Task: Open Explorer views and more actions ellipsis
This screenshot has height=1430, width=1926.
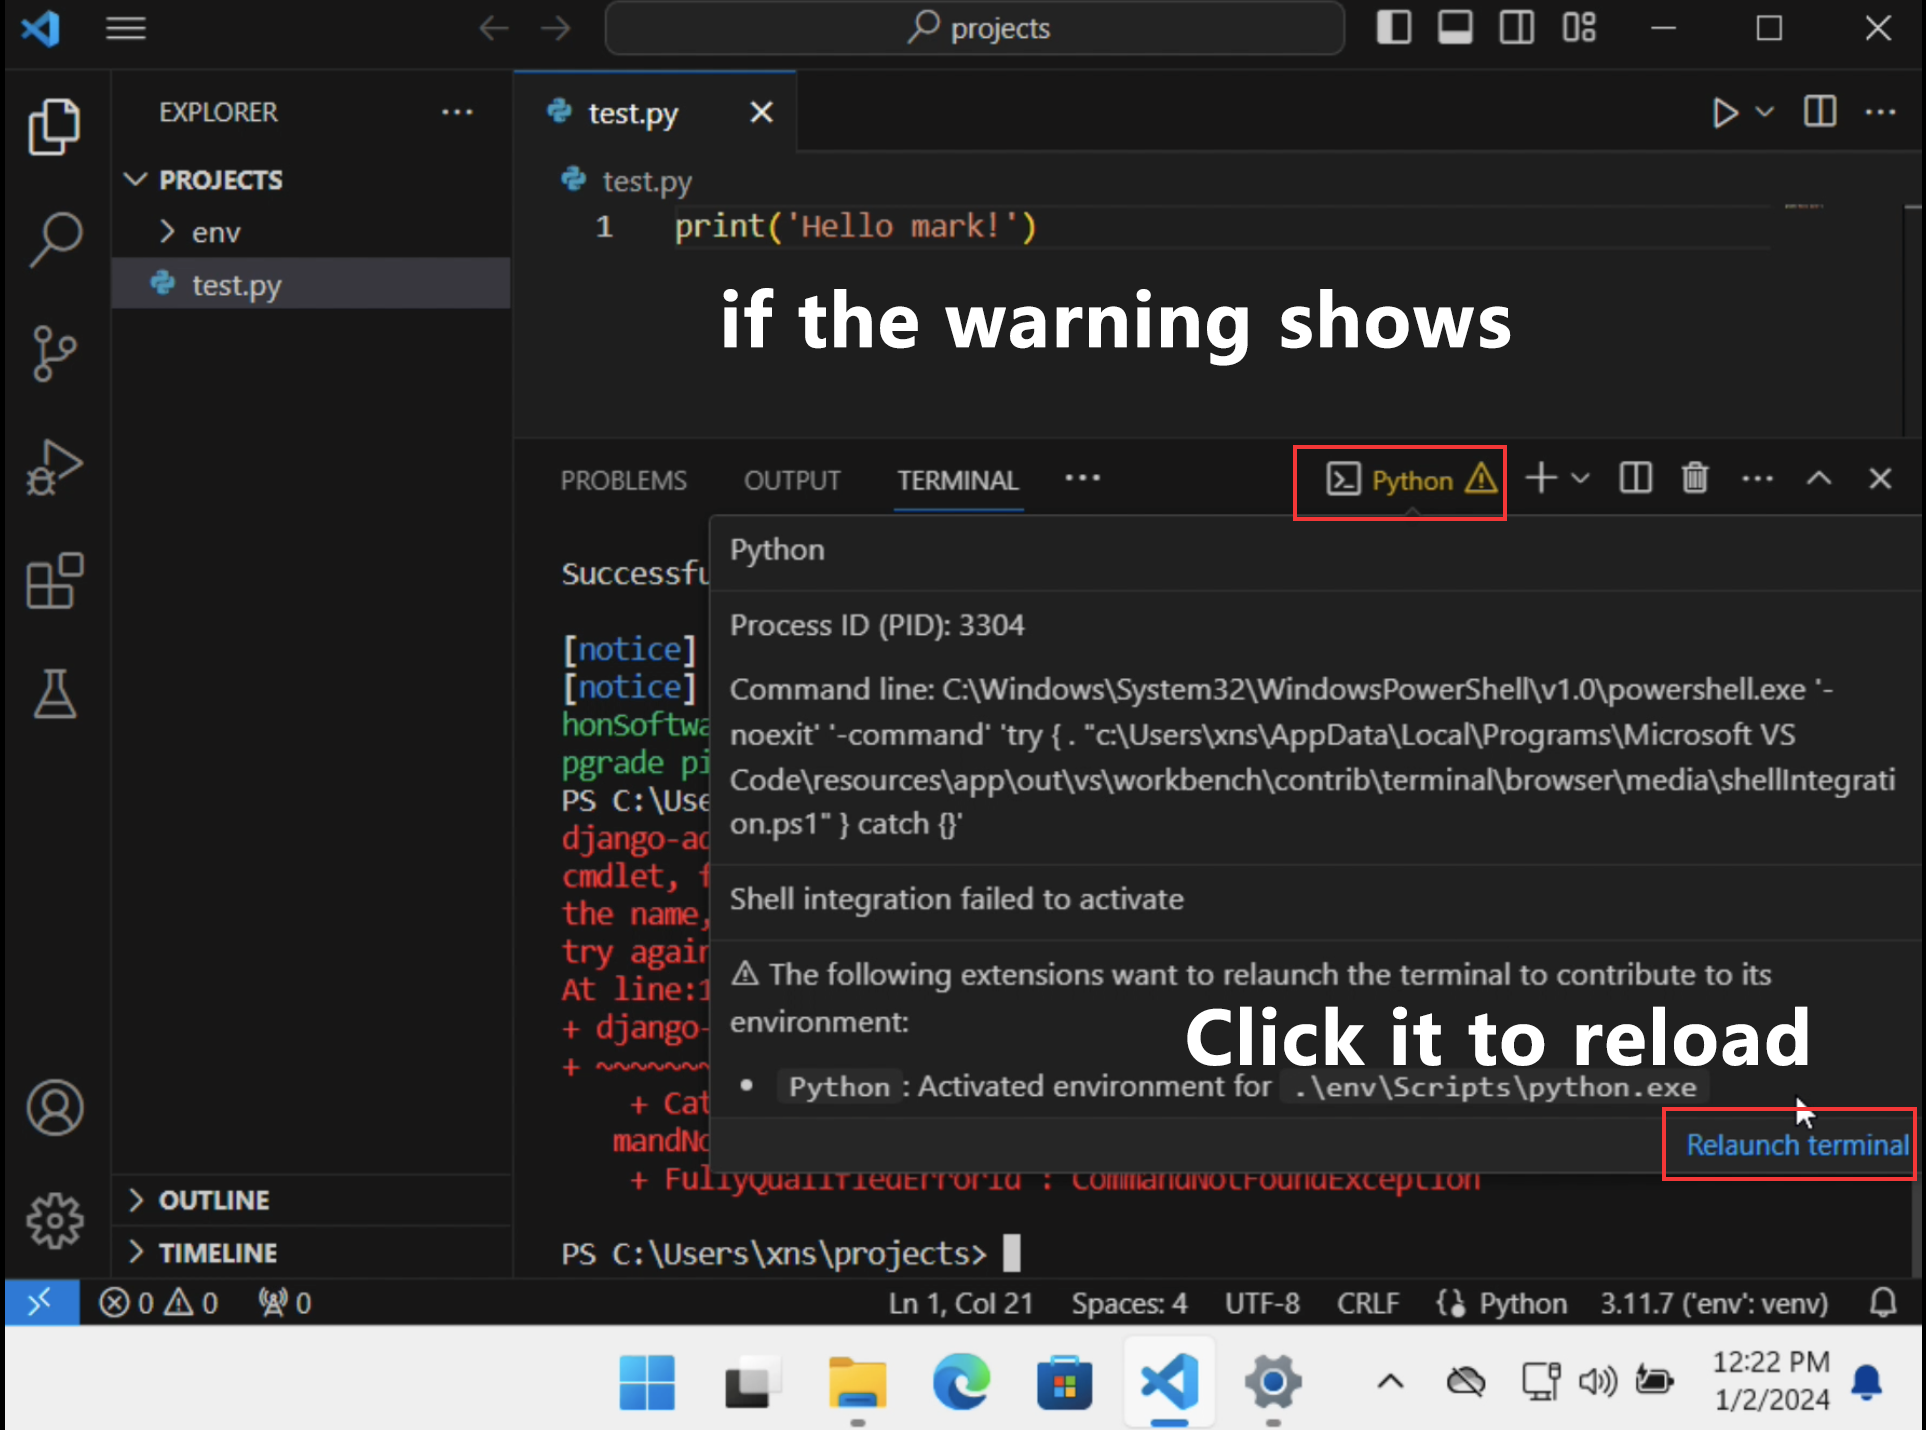Action: tap(457, 112)
